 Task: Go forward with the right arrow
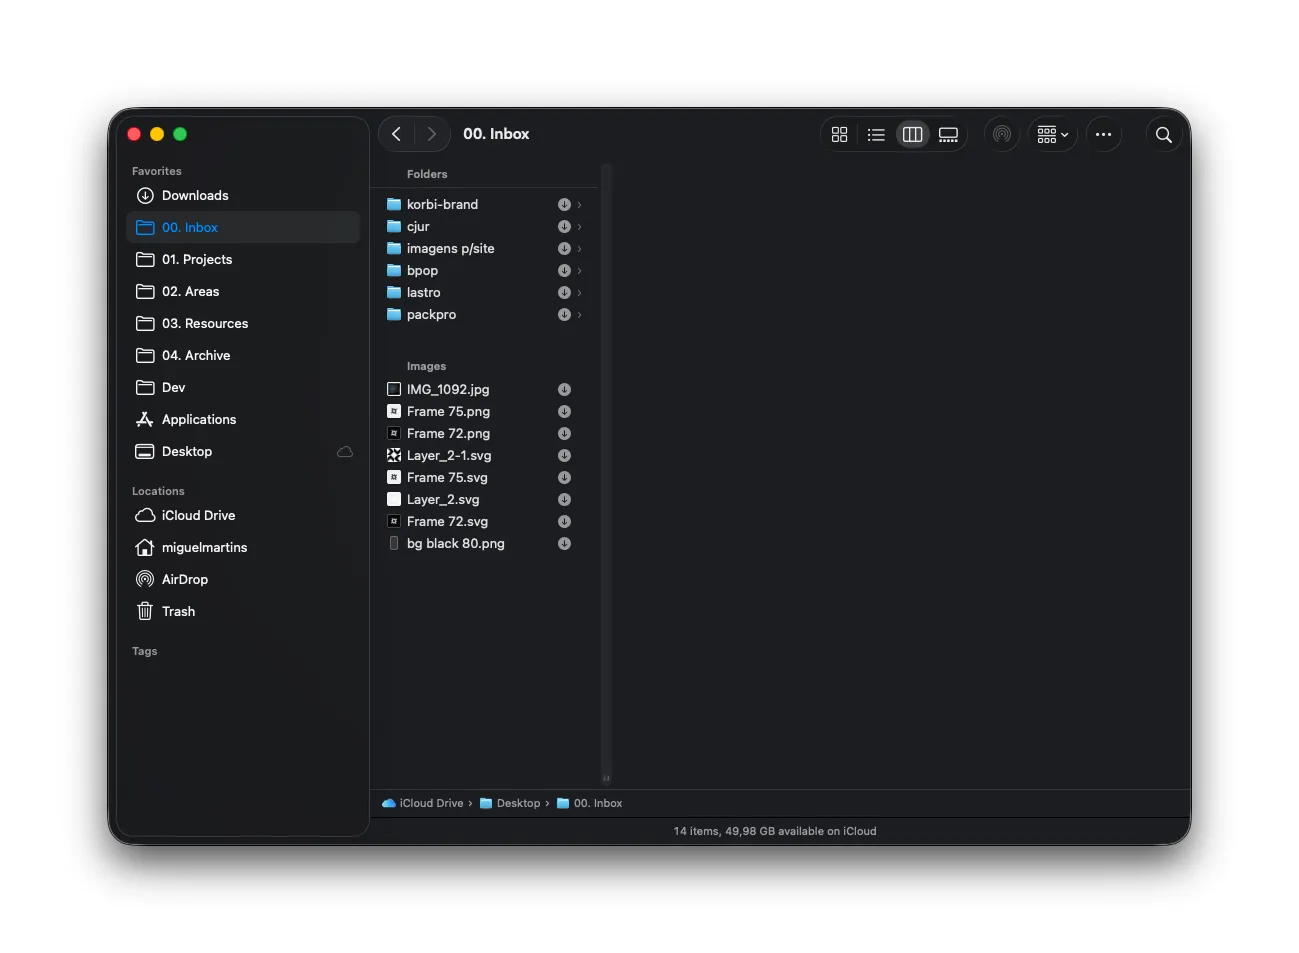point(431,134)
